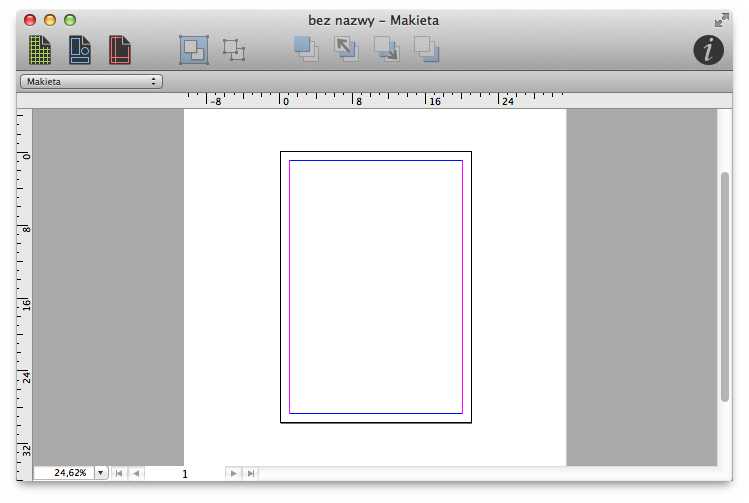Open the zoom percentage dropdown arrow
Screen dimensions: 749x503
[101, 473]
